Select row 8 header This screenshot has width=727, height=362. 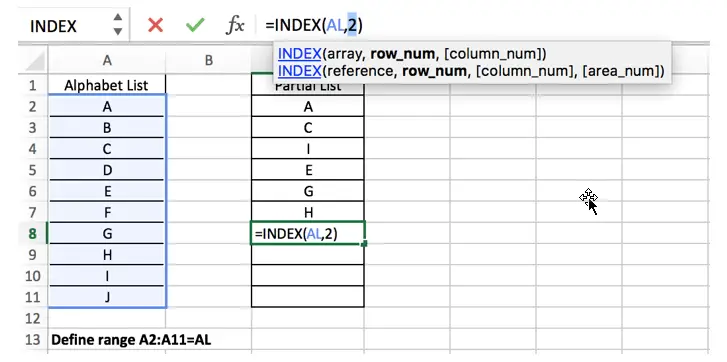pos(32,234)
